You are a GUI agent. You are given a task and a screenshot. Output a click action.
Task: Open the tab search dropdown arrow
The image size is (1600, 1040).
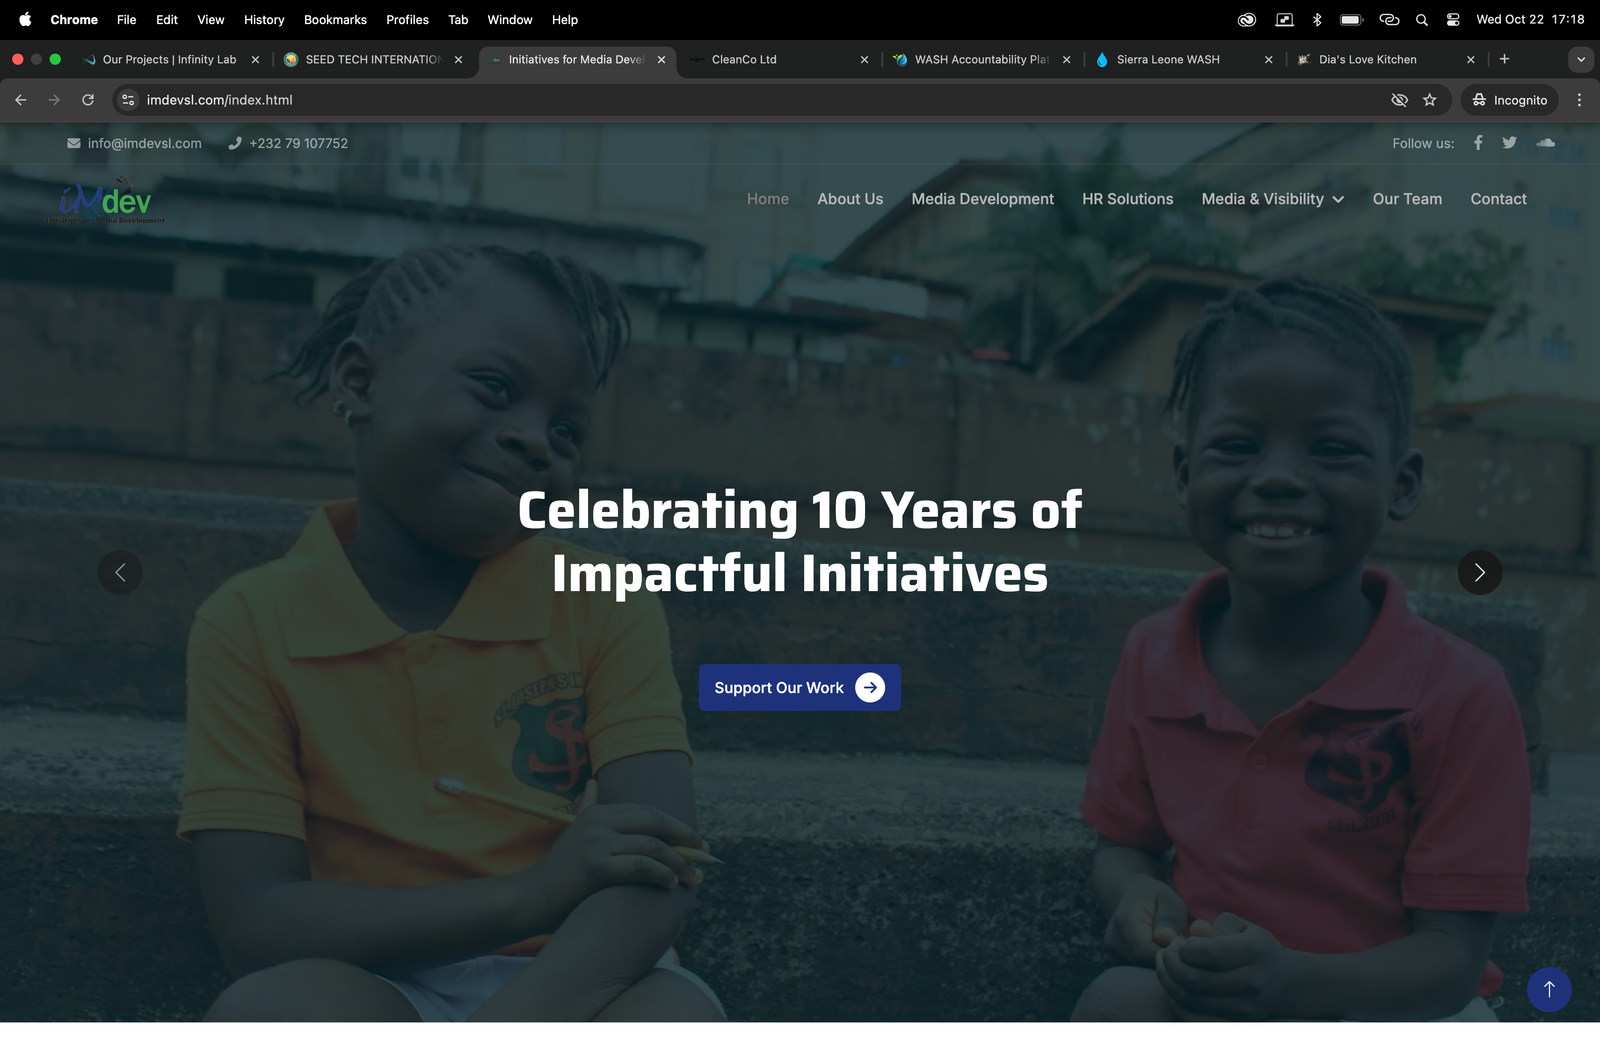1580,60
